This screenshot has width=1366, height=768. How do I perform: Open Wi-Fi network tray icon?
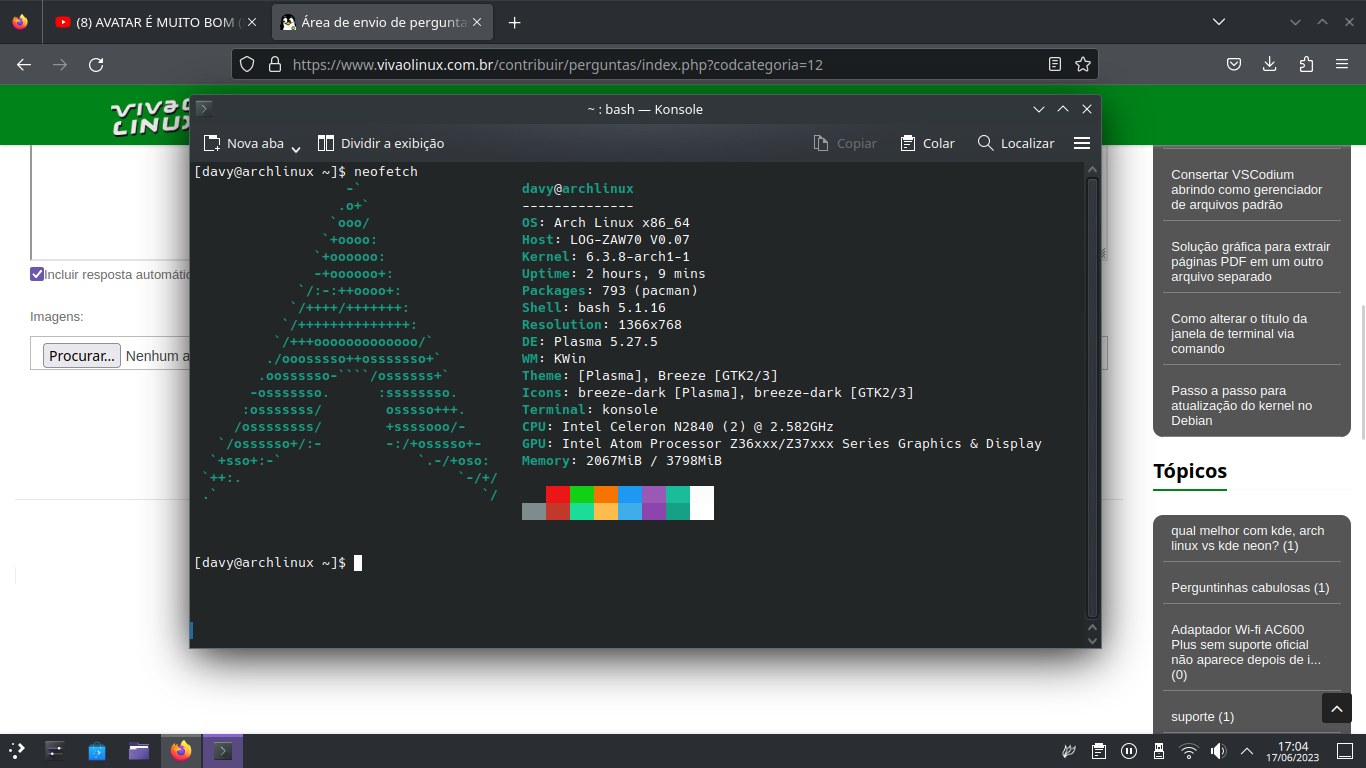tap(1189, 750)
